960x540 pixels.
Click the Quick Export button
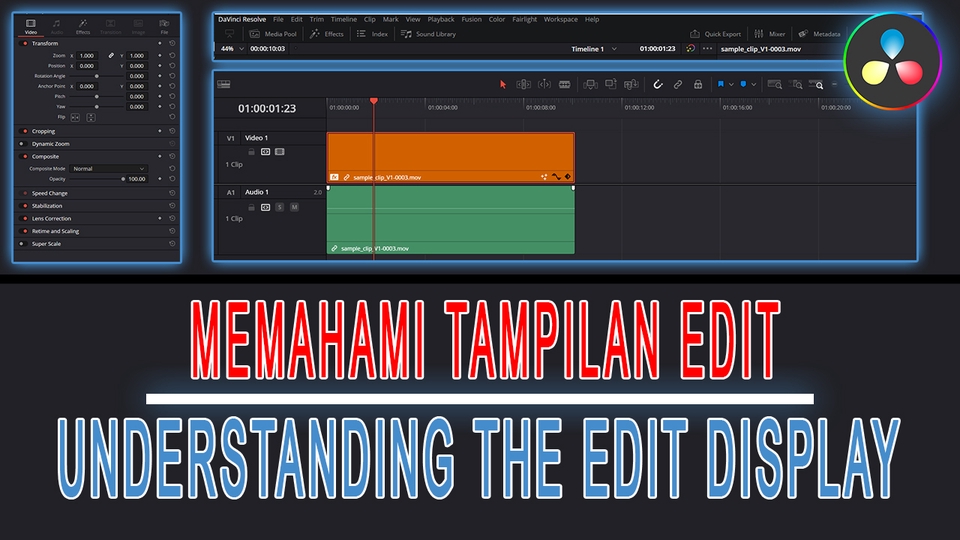[x=716, y=34]
